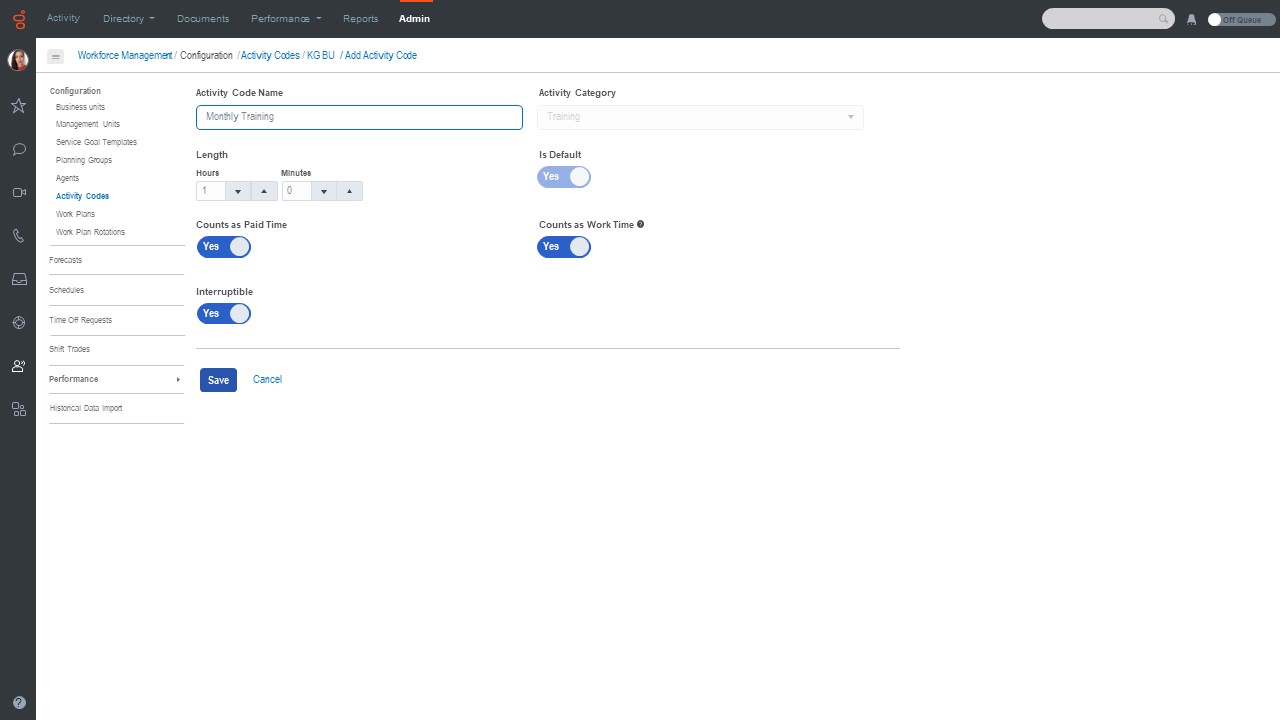Screen dimensions: 1280x720
Task: Click the Activity Code Name field
Action: [359, 117]
